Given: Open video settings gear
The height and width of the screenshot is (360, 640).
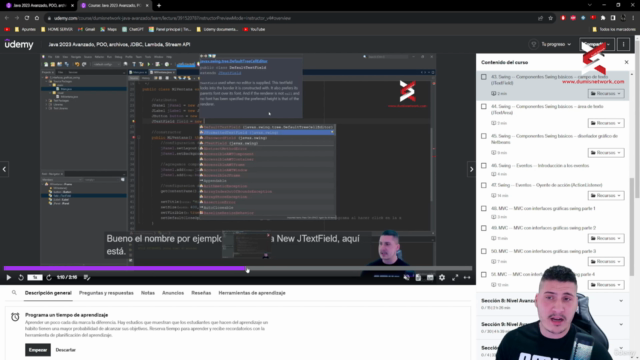Looking at the screenshot, I should pos(442,278).
